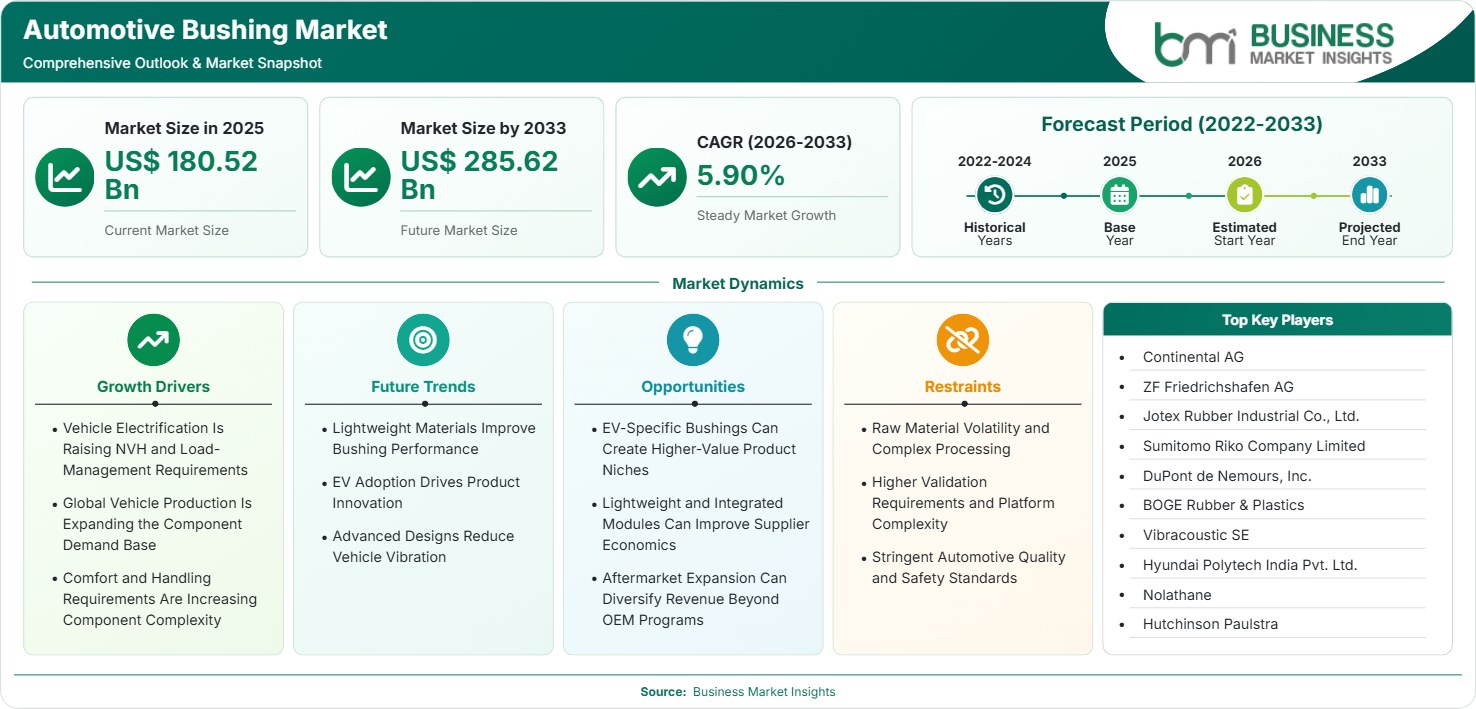
Task: Click the 2022-2024 timeline label
Action: [995, 161]
